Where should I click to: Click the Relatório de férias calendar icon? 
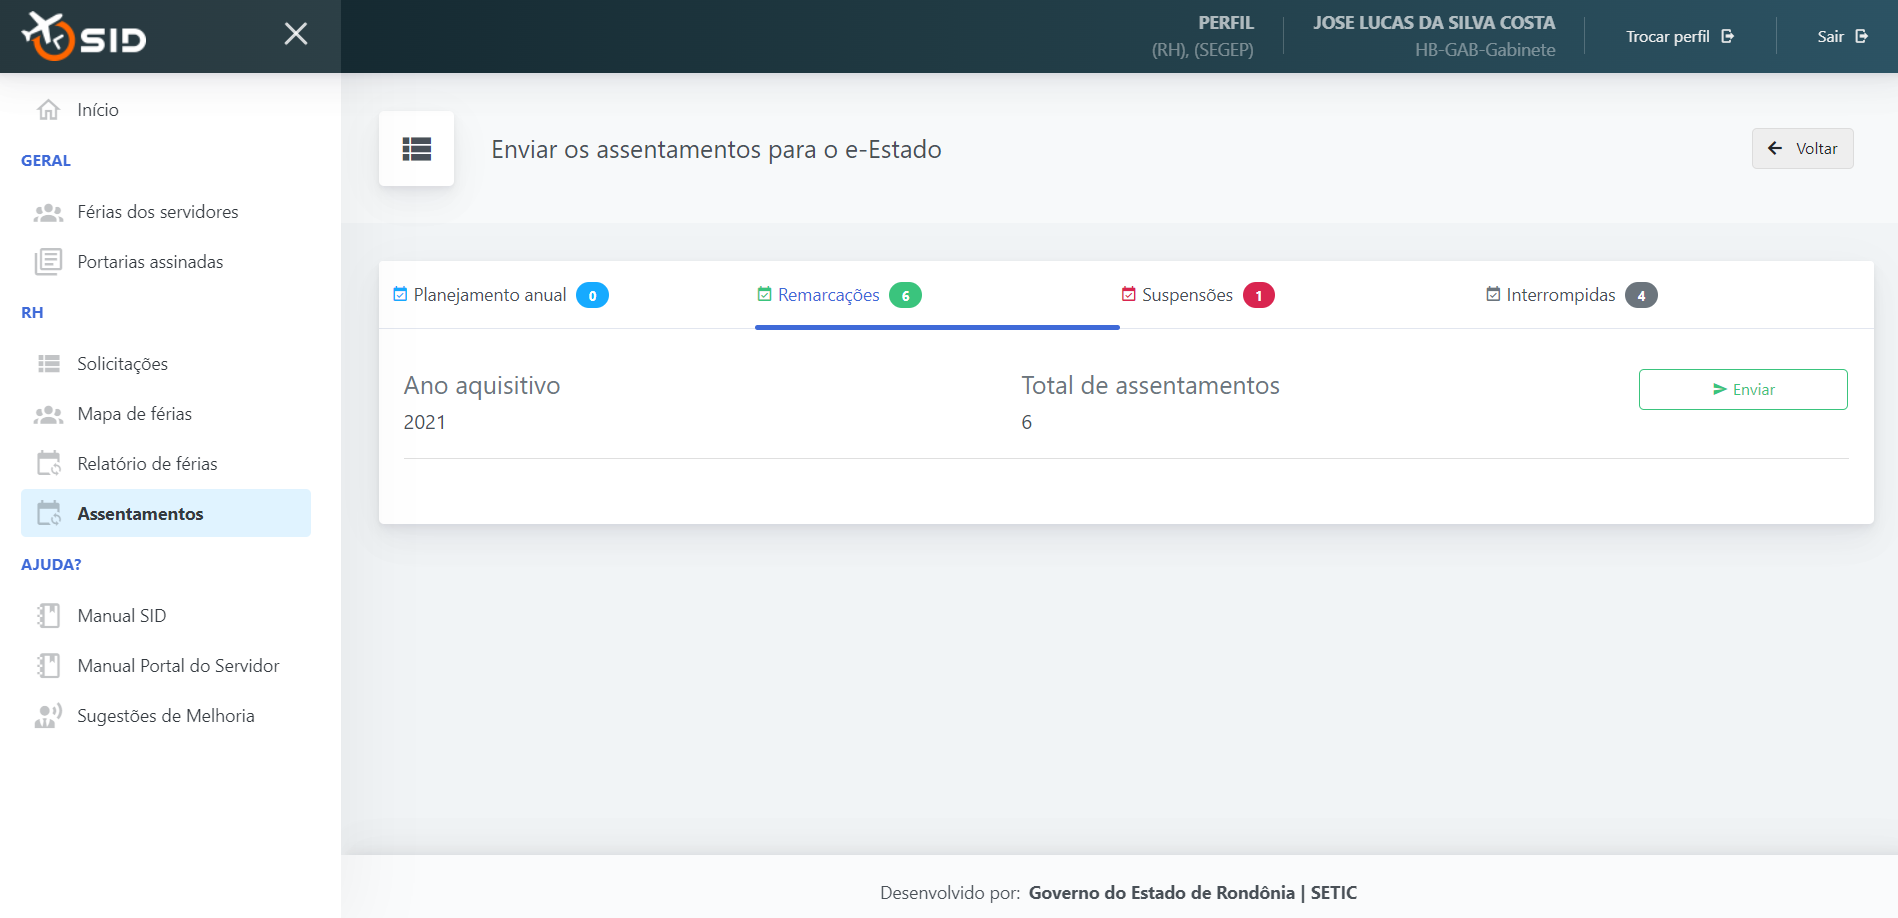[x=48, y=464]
